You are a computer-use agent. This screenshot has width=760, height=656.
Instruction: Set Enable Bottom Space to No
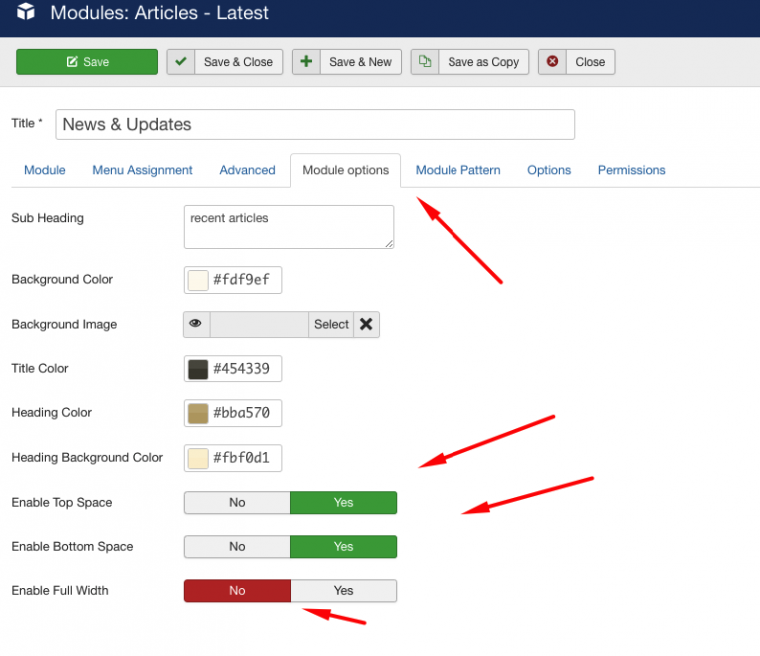(x=237, y=546)
